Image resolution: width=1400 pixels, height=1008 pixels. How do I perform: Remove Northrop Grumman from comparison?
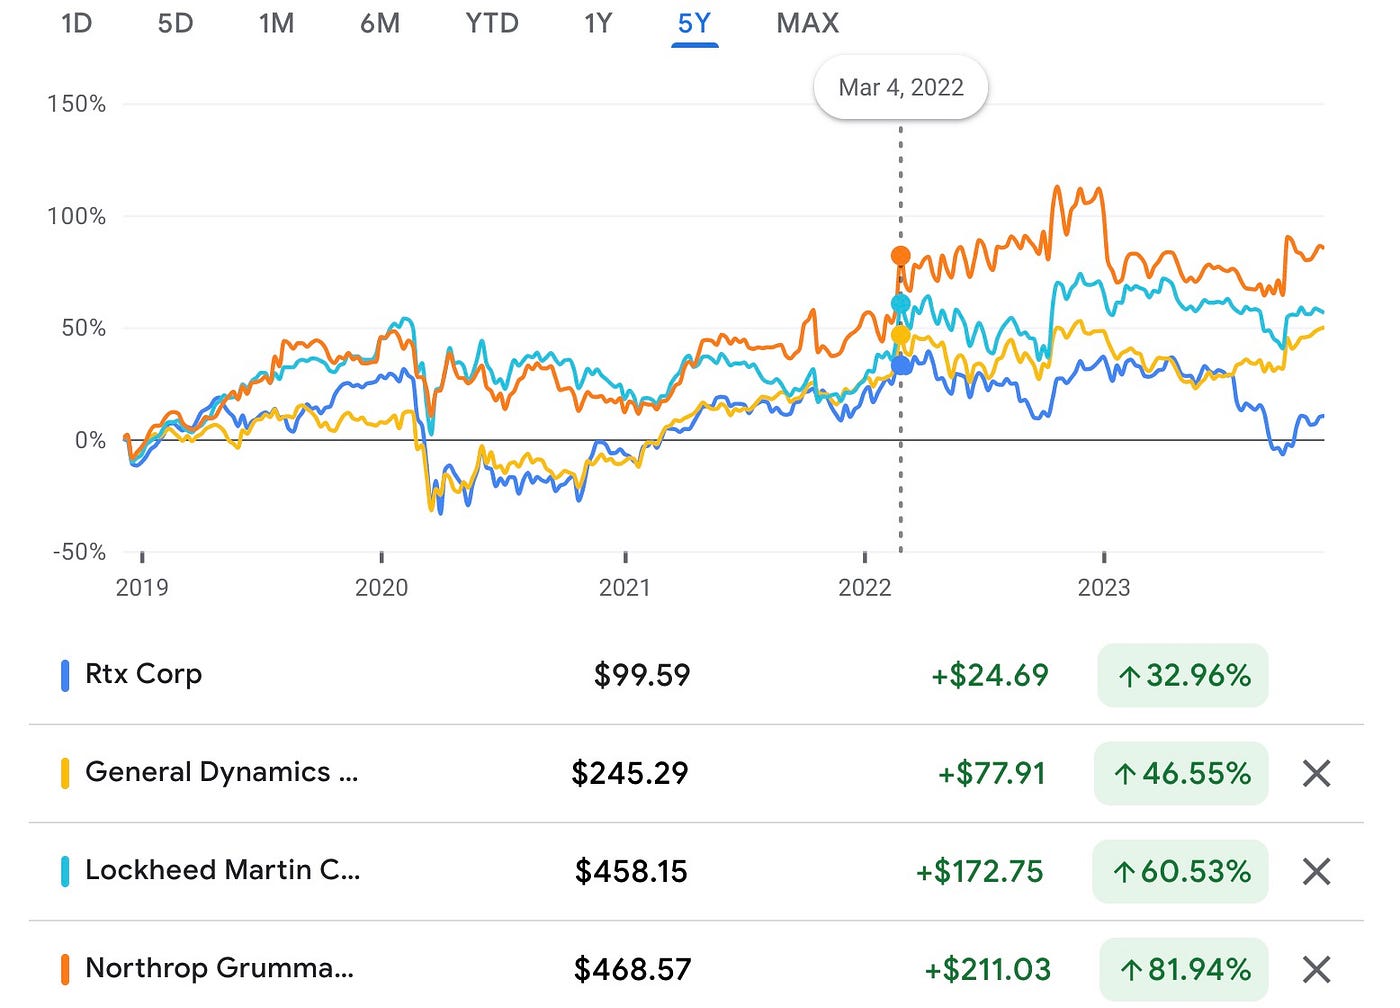(1316, 969)
